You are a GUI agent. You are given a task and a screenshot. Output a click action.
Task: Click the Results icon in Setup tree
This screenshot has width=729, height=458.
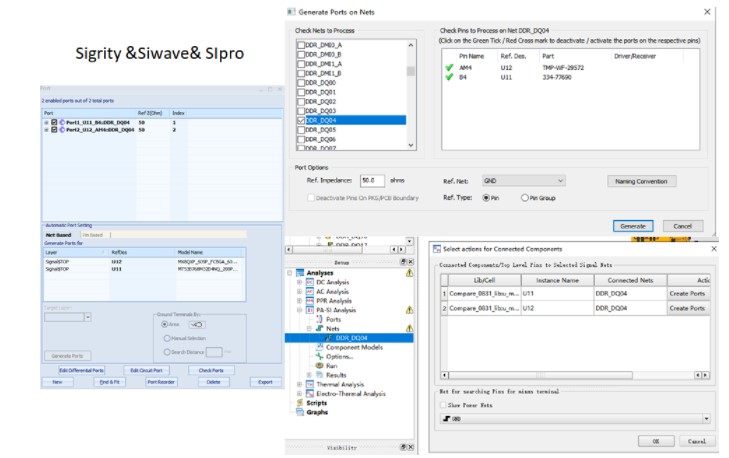(319, 375)
